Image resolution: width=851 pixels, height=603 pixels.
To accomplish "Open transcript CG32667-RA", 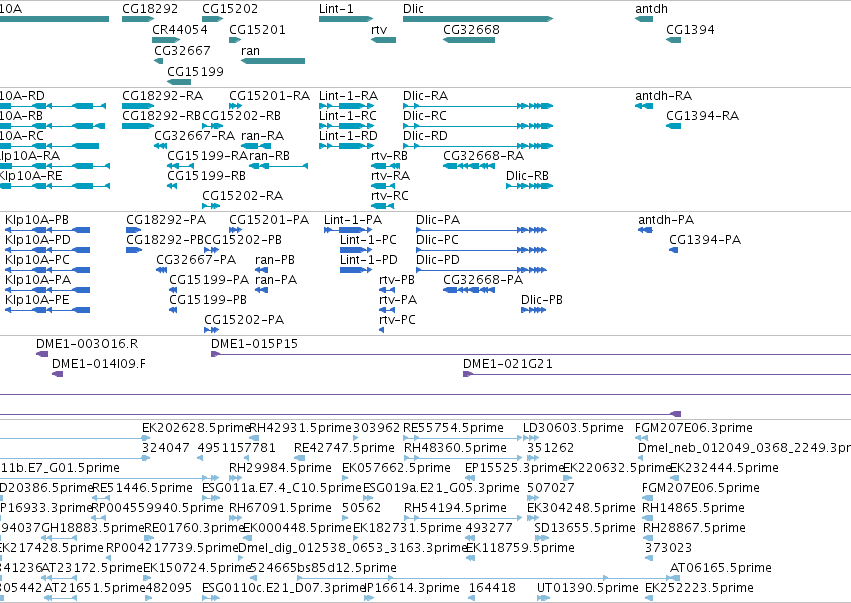I will coord(195,136).
